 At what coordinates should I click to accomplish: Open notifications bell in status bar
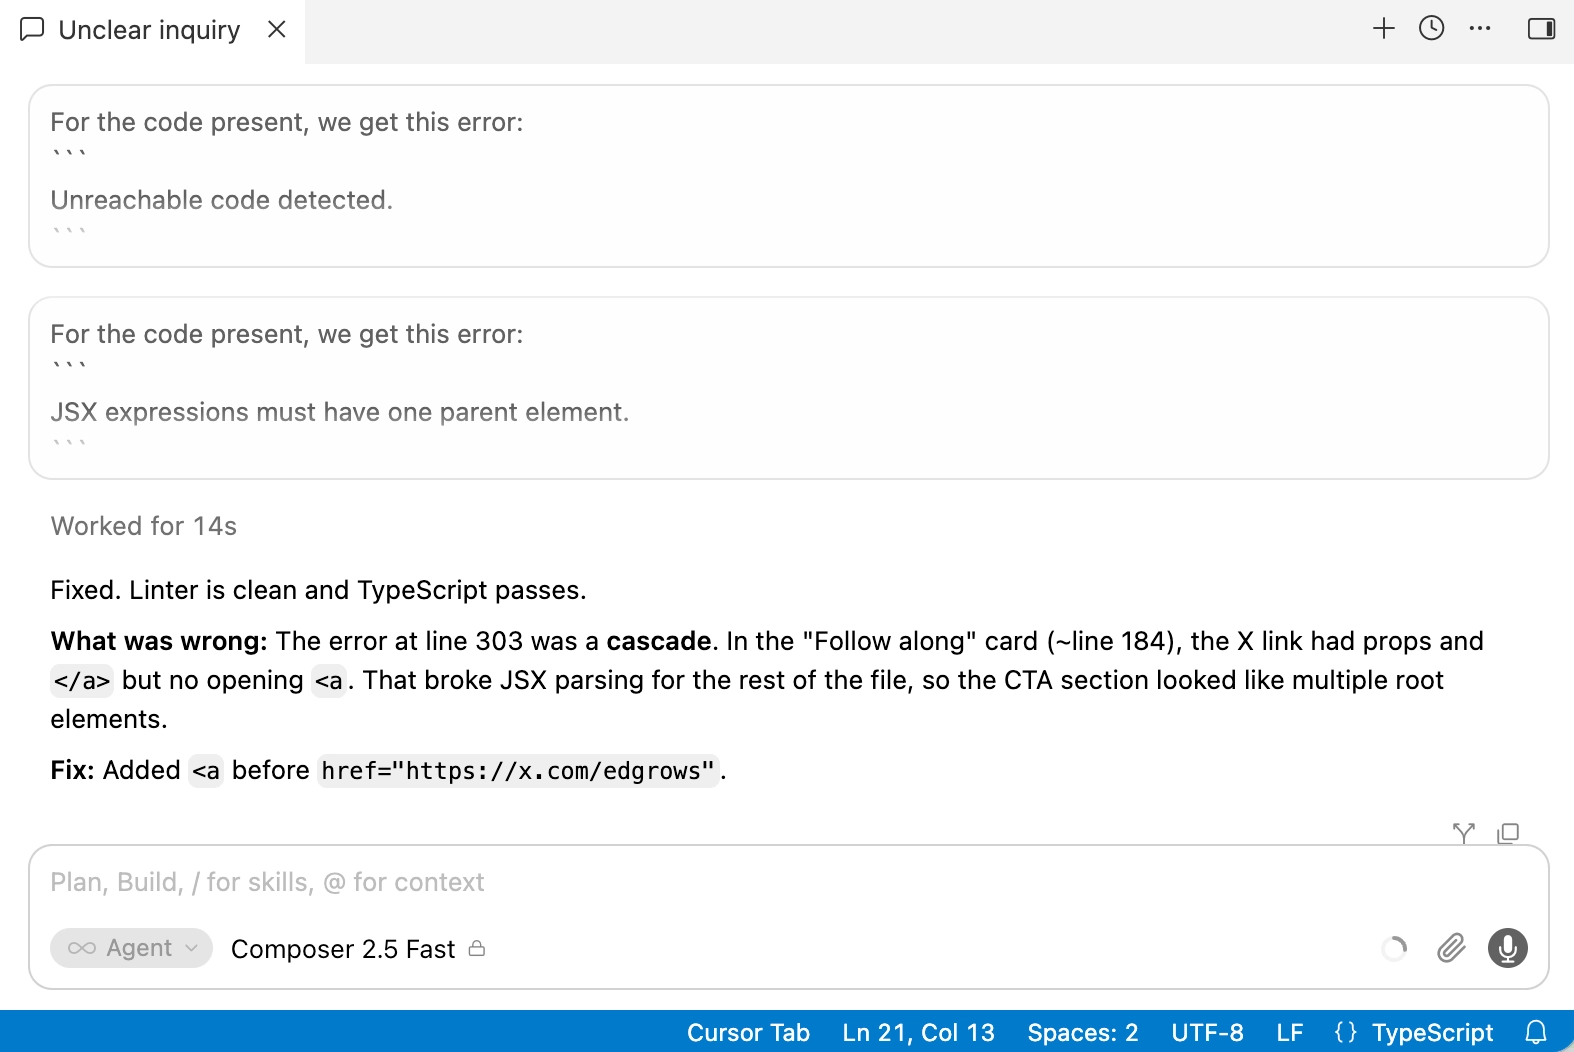(1537, 1032)
